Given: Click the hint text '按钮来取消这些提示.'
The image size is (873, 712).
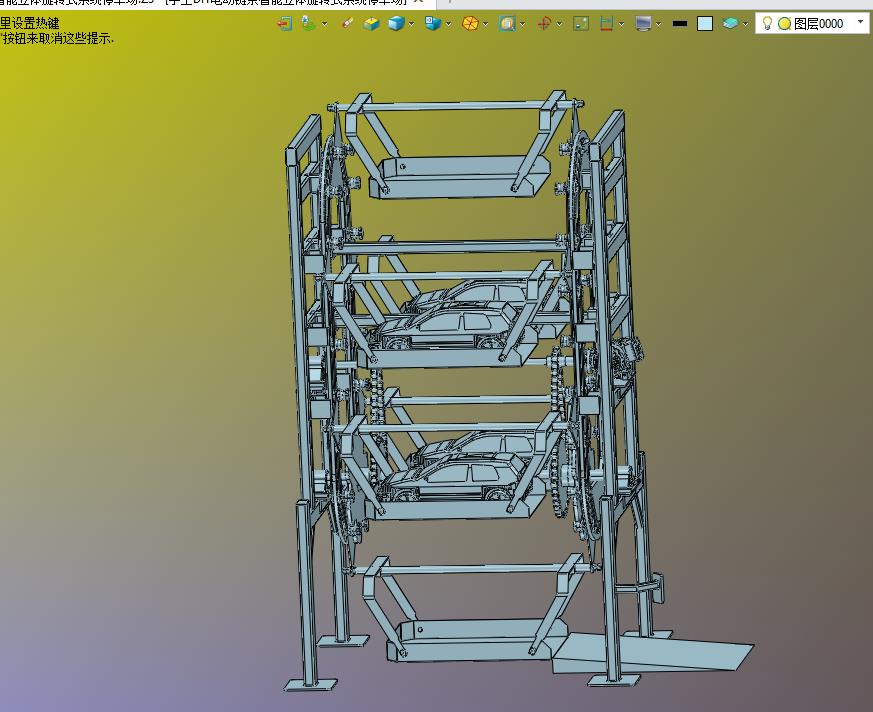Looking at the screenshot, I should tap(58, 38).
